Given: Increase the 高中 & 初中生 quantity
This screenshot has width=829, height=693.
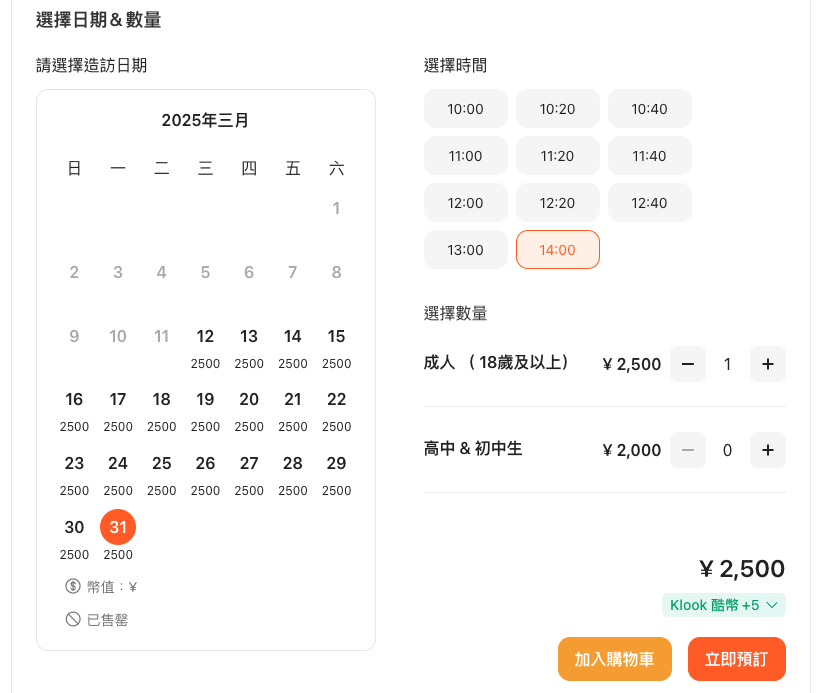Looking at the screenshot, I should coord(767,450).
